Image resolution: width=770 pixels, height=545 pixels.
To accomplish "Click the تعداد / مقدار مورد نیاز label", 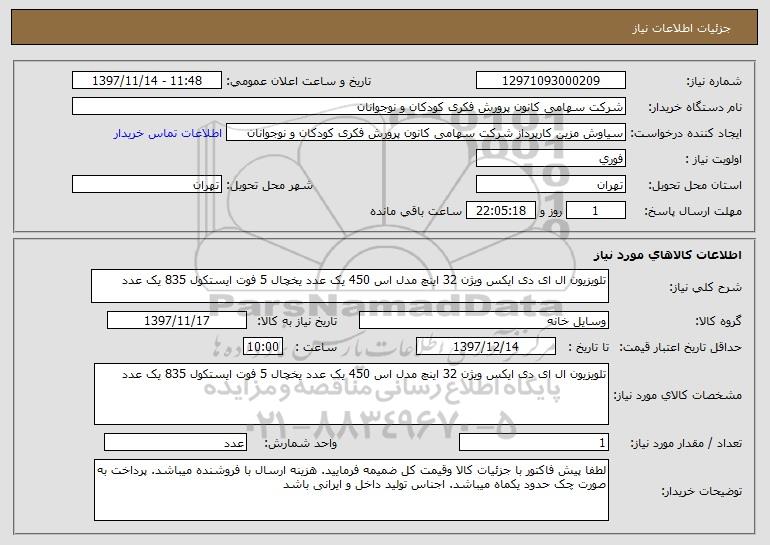I will [686, 443].
